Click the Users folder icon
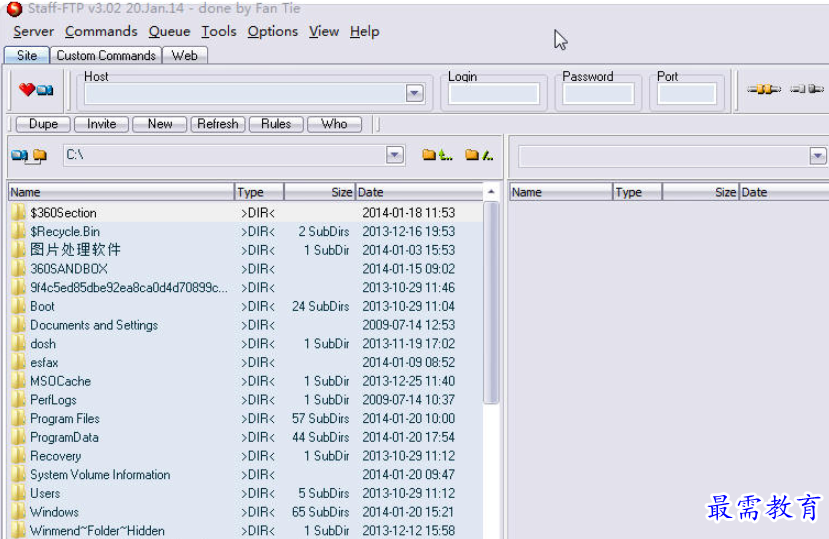Viewport: 829px width, 539px height. tap(18, 493)
